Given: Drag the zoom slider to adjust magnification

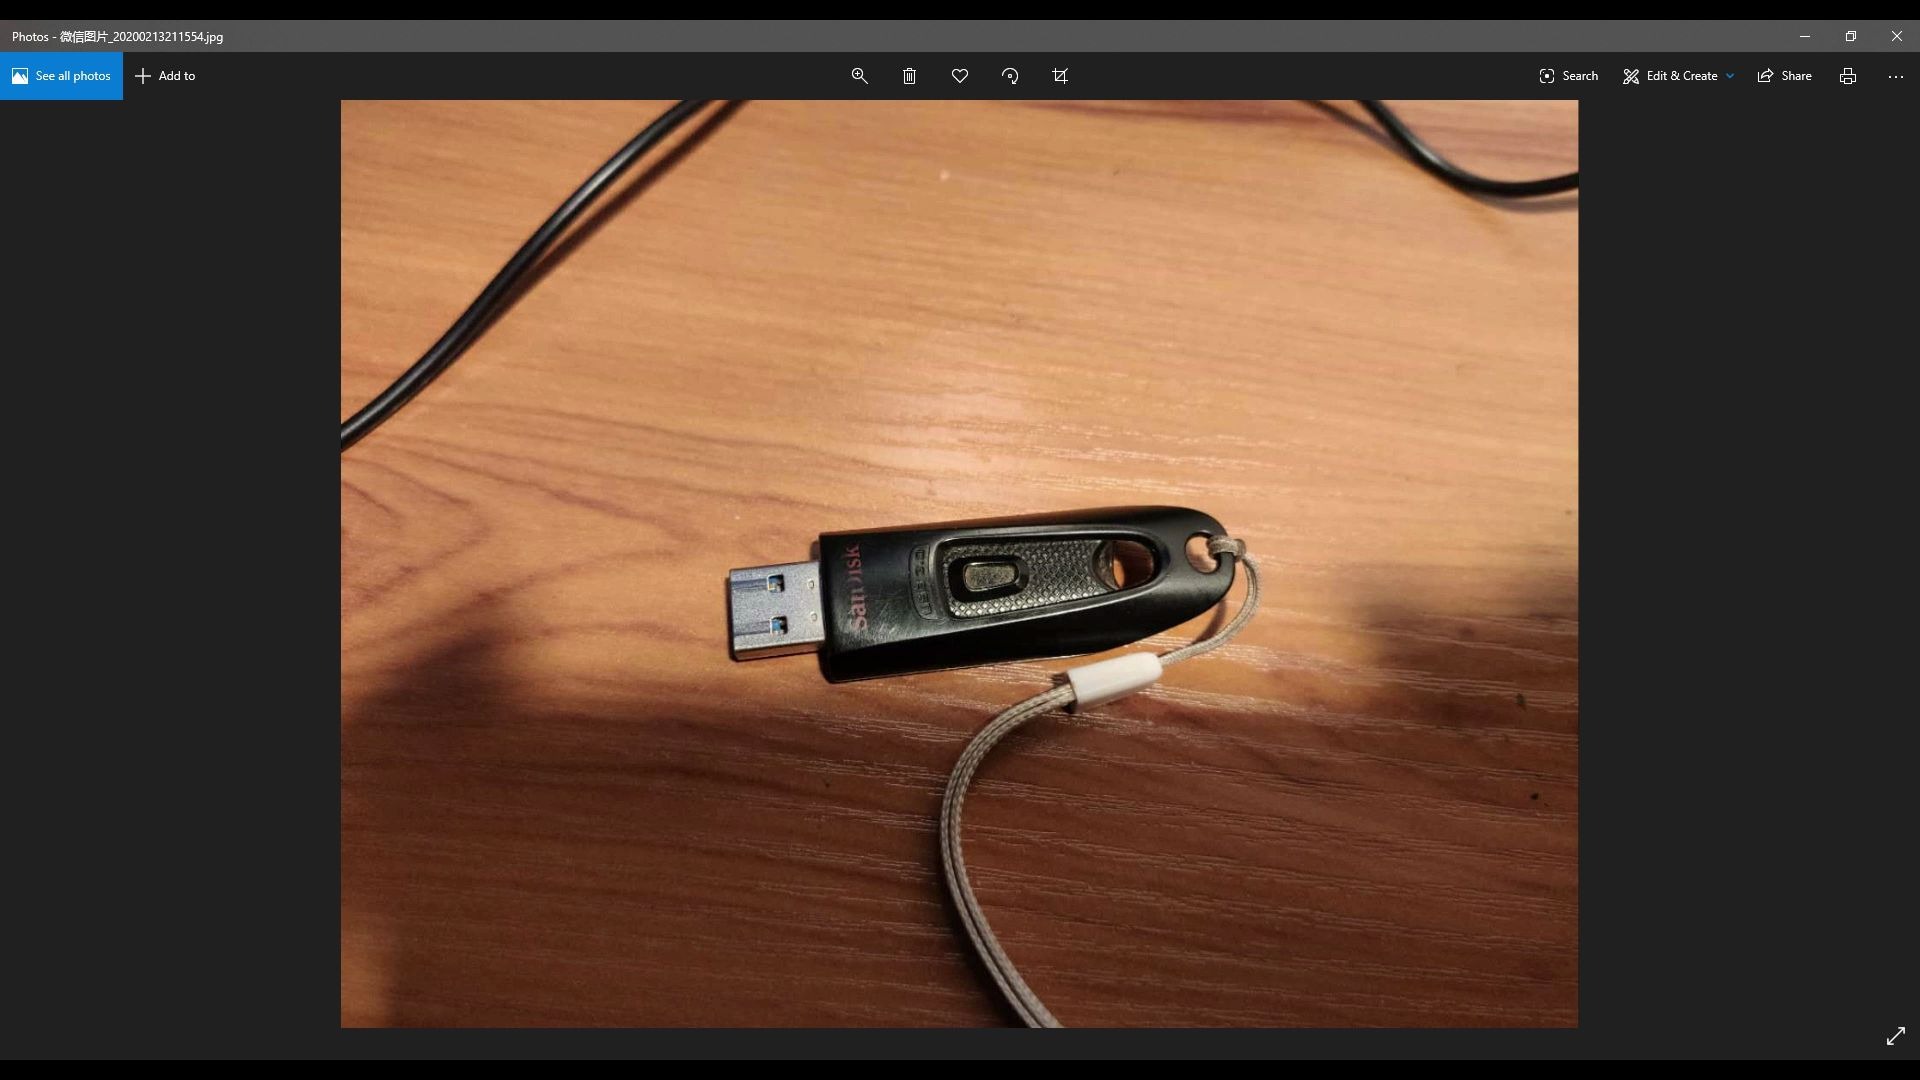Looking at the screenshot, I should pyautogui.click(x=860, y=75).
